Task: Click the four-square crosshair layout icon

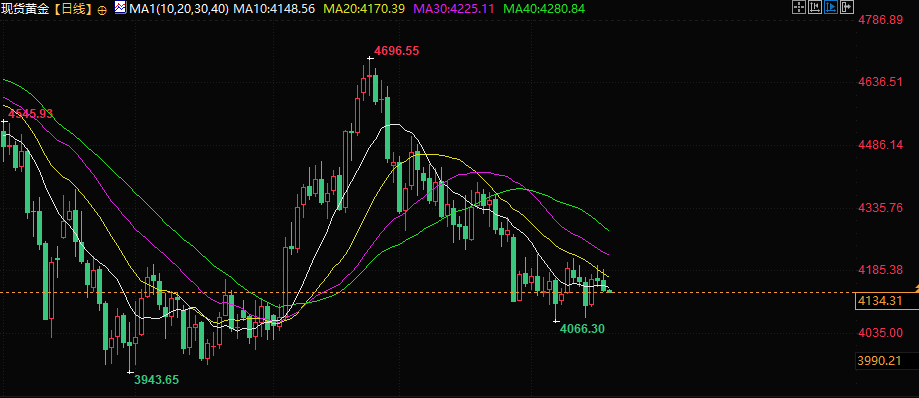Action: [799, 8]
